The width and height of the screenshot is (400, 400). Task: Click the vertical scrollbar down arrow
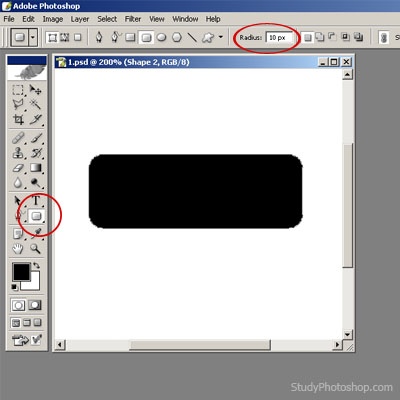(x=347, y=334)
